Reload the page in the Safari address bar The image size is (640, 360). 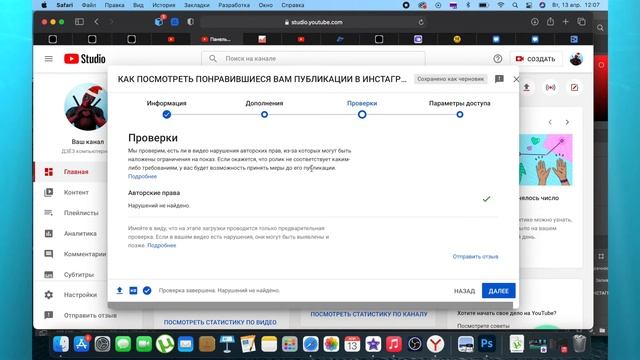421,22
